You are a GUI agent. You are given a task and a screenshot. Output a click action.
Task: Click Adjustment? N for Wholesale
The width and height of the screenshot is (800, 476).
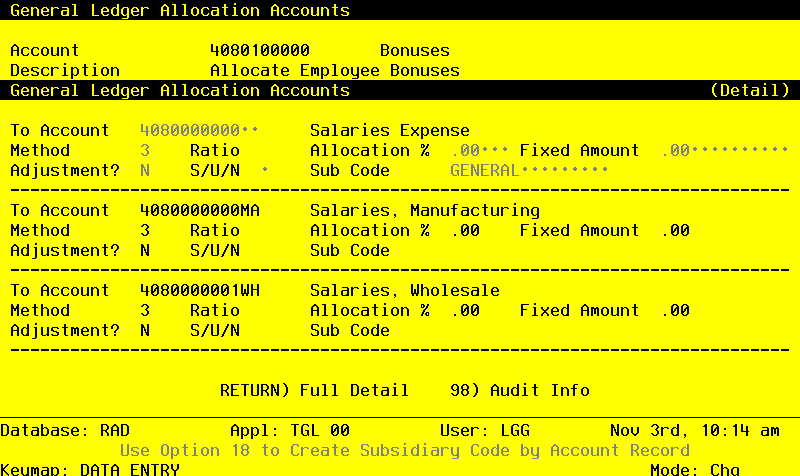click(x=145, y=331)
